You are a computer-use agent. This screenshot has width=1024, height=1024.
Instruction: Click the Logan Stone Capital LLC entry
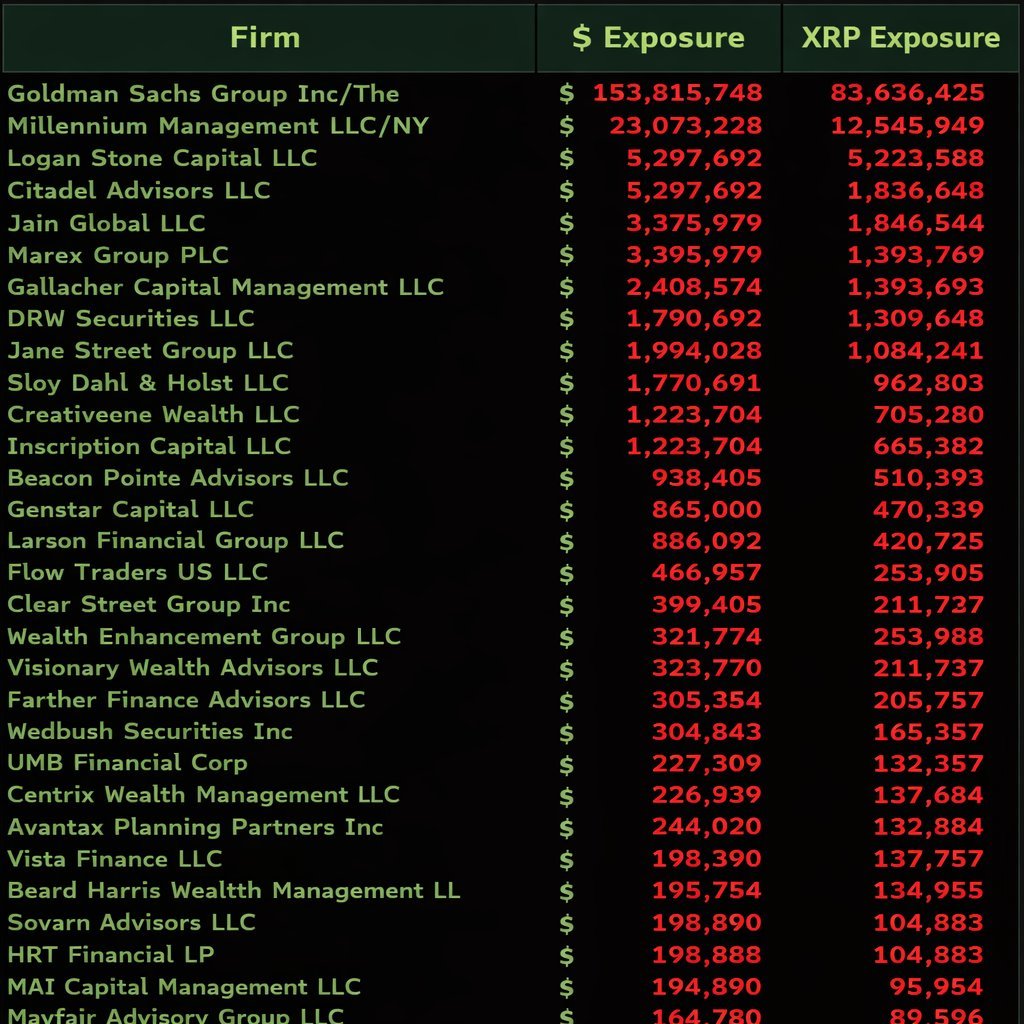point(160,158)
